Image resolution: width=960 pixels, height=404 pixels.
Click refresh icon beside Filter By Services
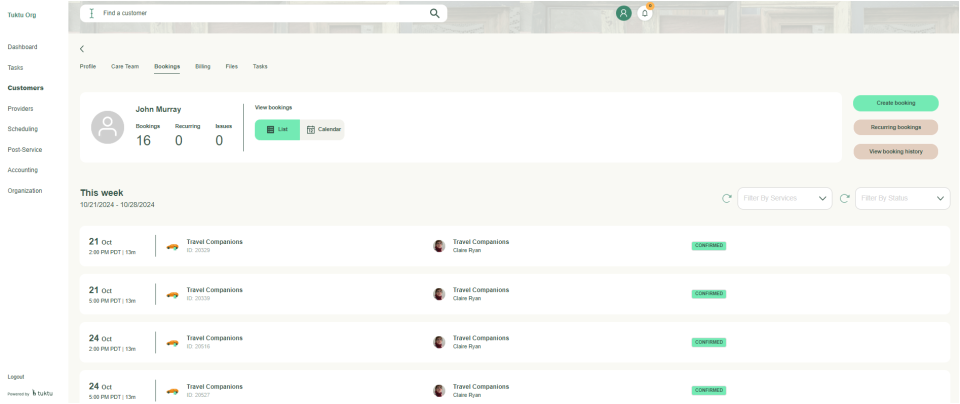[x=727, y=198]
